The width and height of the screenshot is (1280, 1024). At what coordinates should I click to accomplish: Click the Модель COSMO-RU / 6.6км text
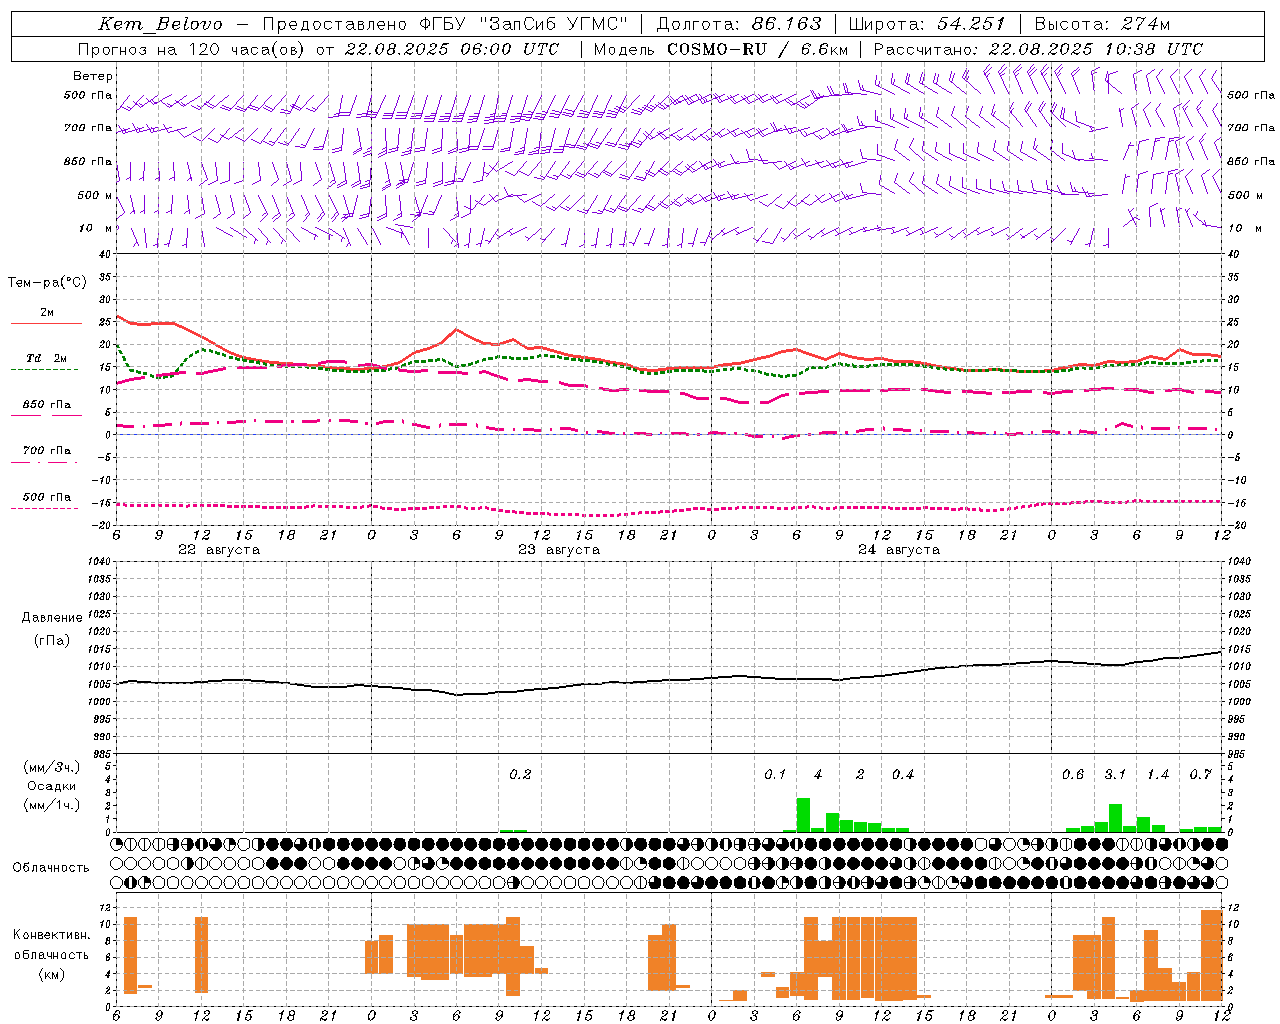coord(721,49)
